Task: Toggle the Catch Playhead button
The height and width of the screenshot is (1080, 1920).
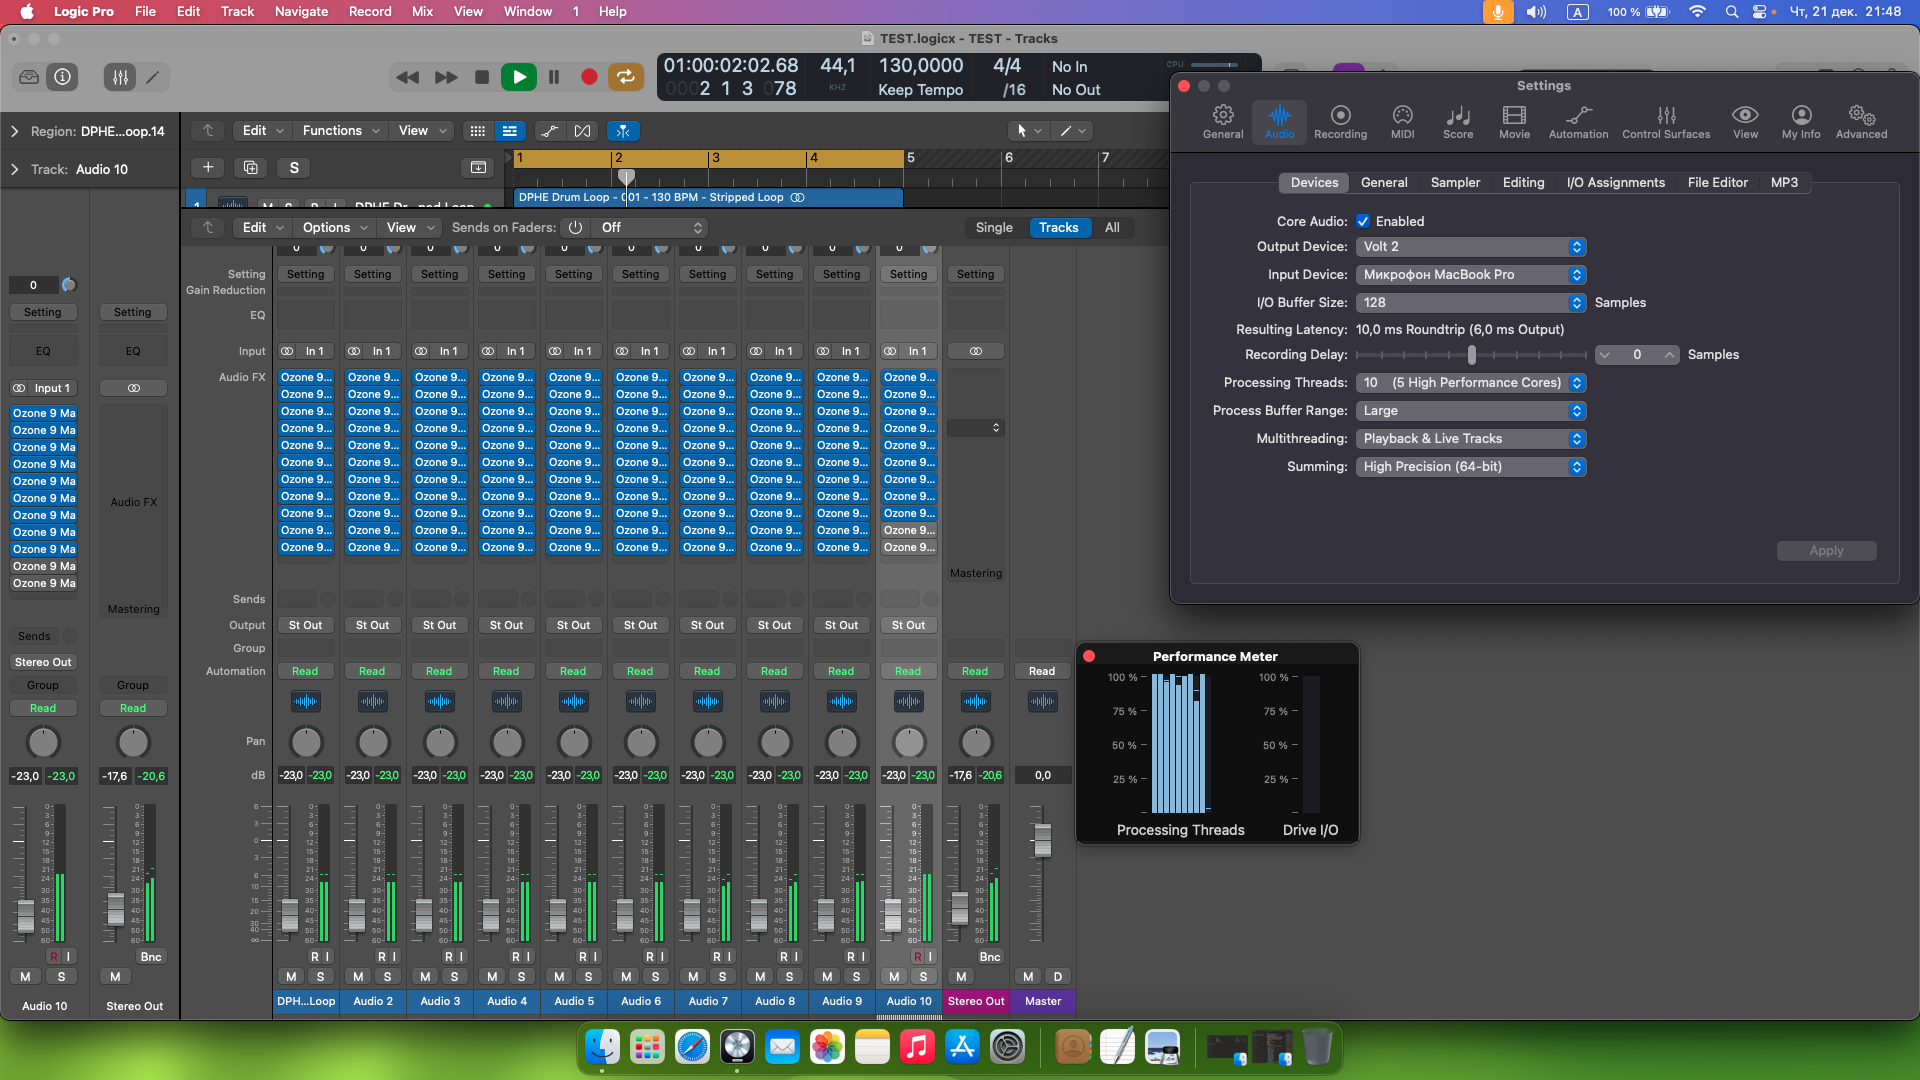Action: (x=623, y=131)
